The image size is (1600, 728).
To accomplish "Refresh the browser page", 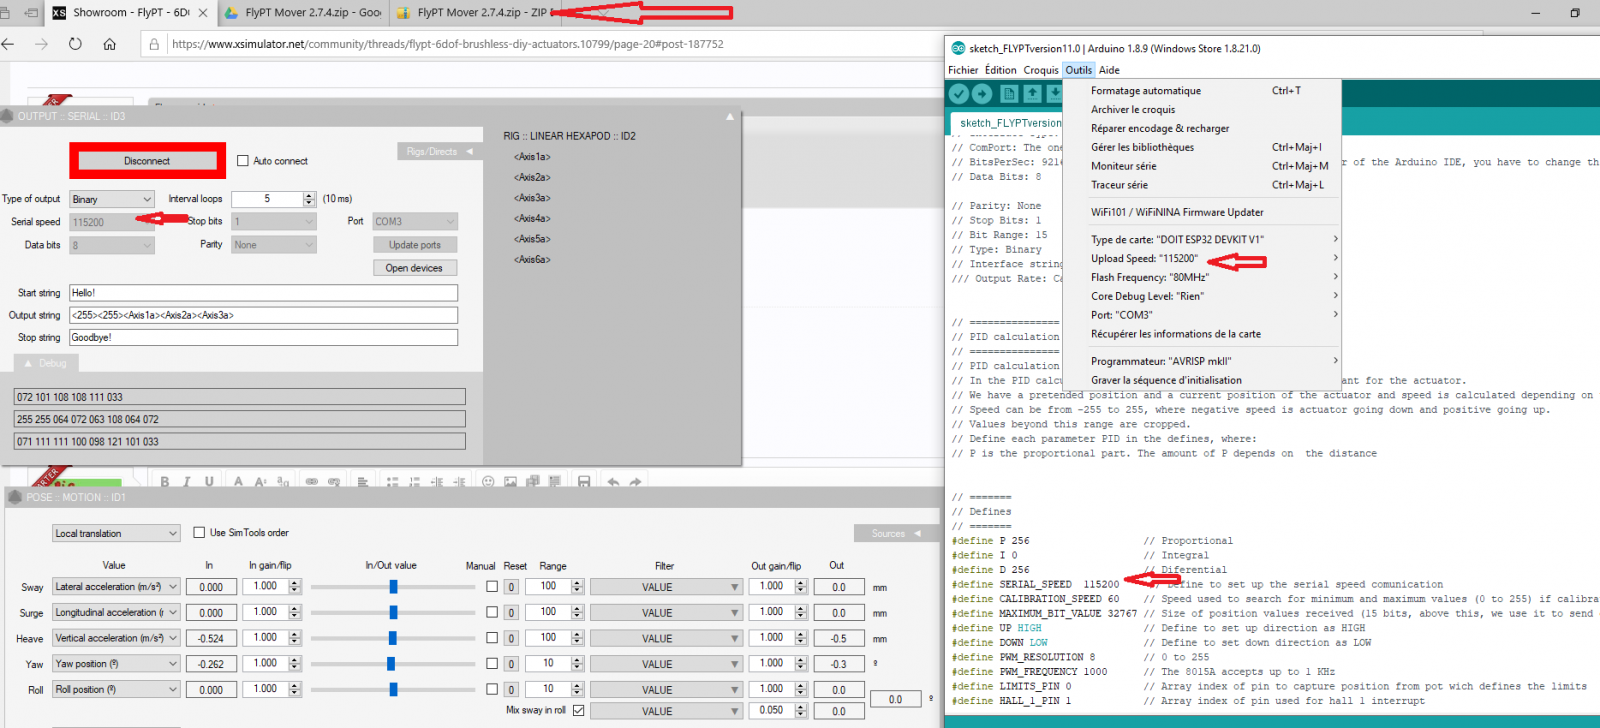I will pos(75,44).
